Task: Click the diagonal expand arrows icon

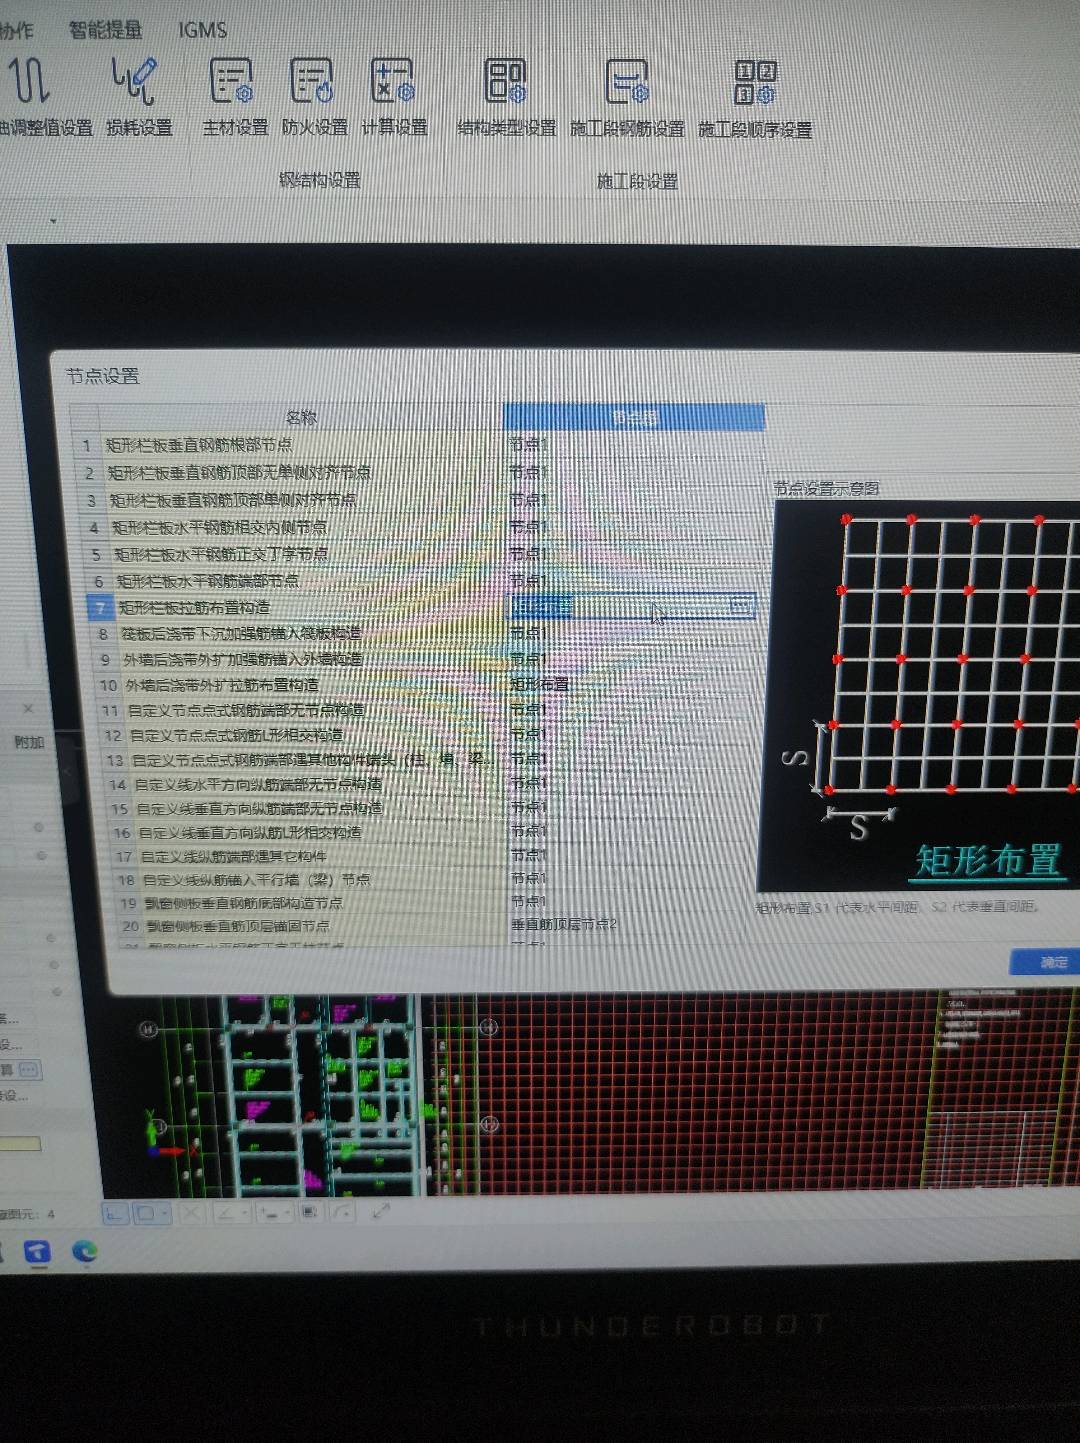Action: click(381, 1211)
